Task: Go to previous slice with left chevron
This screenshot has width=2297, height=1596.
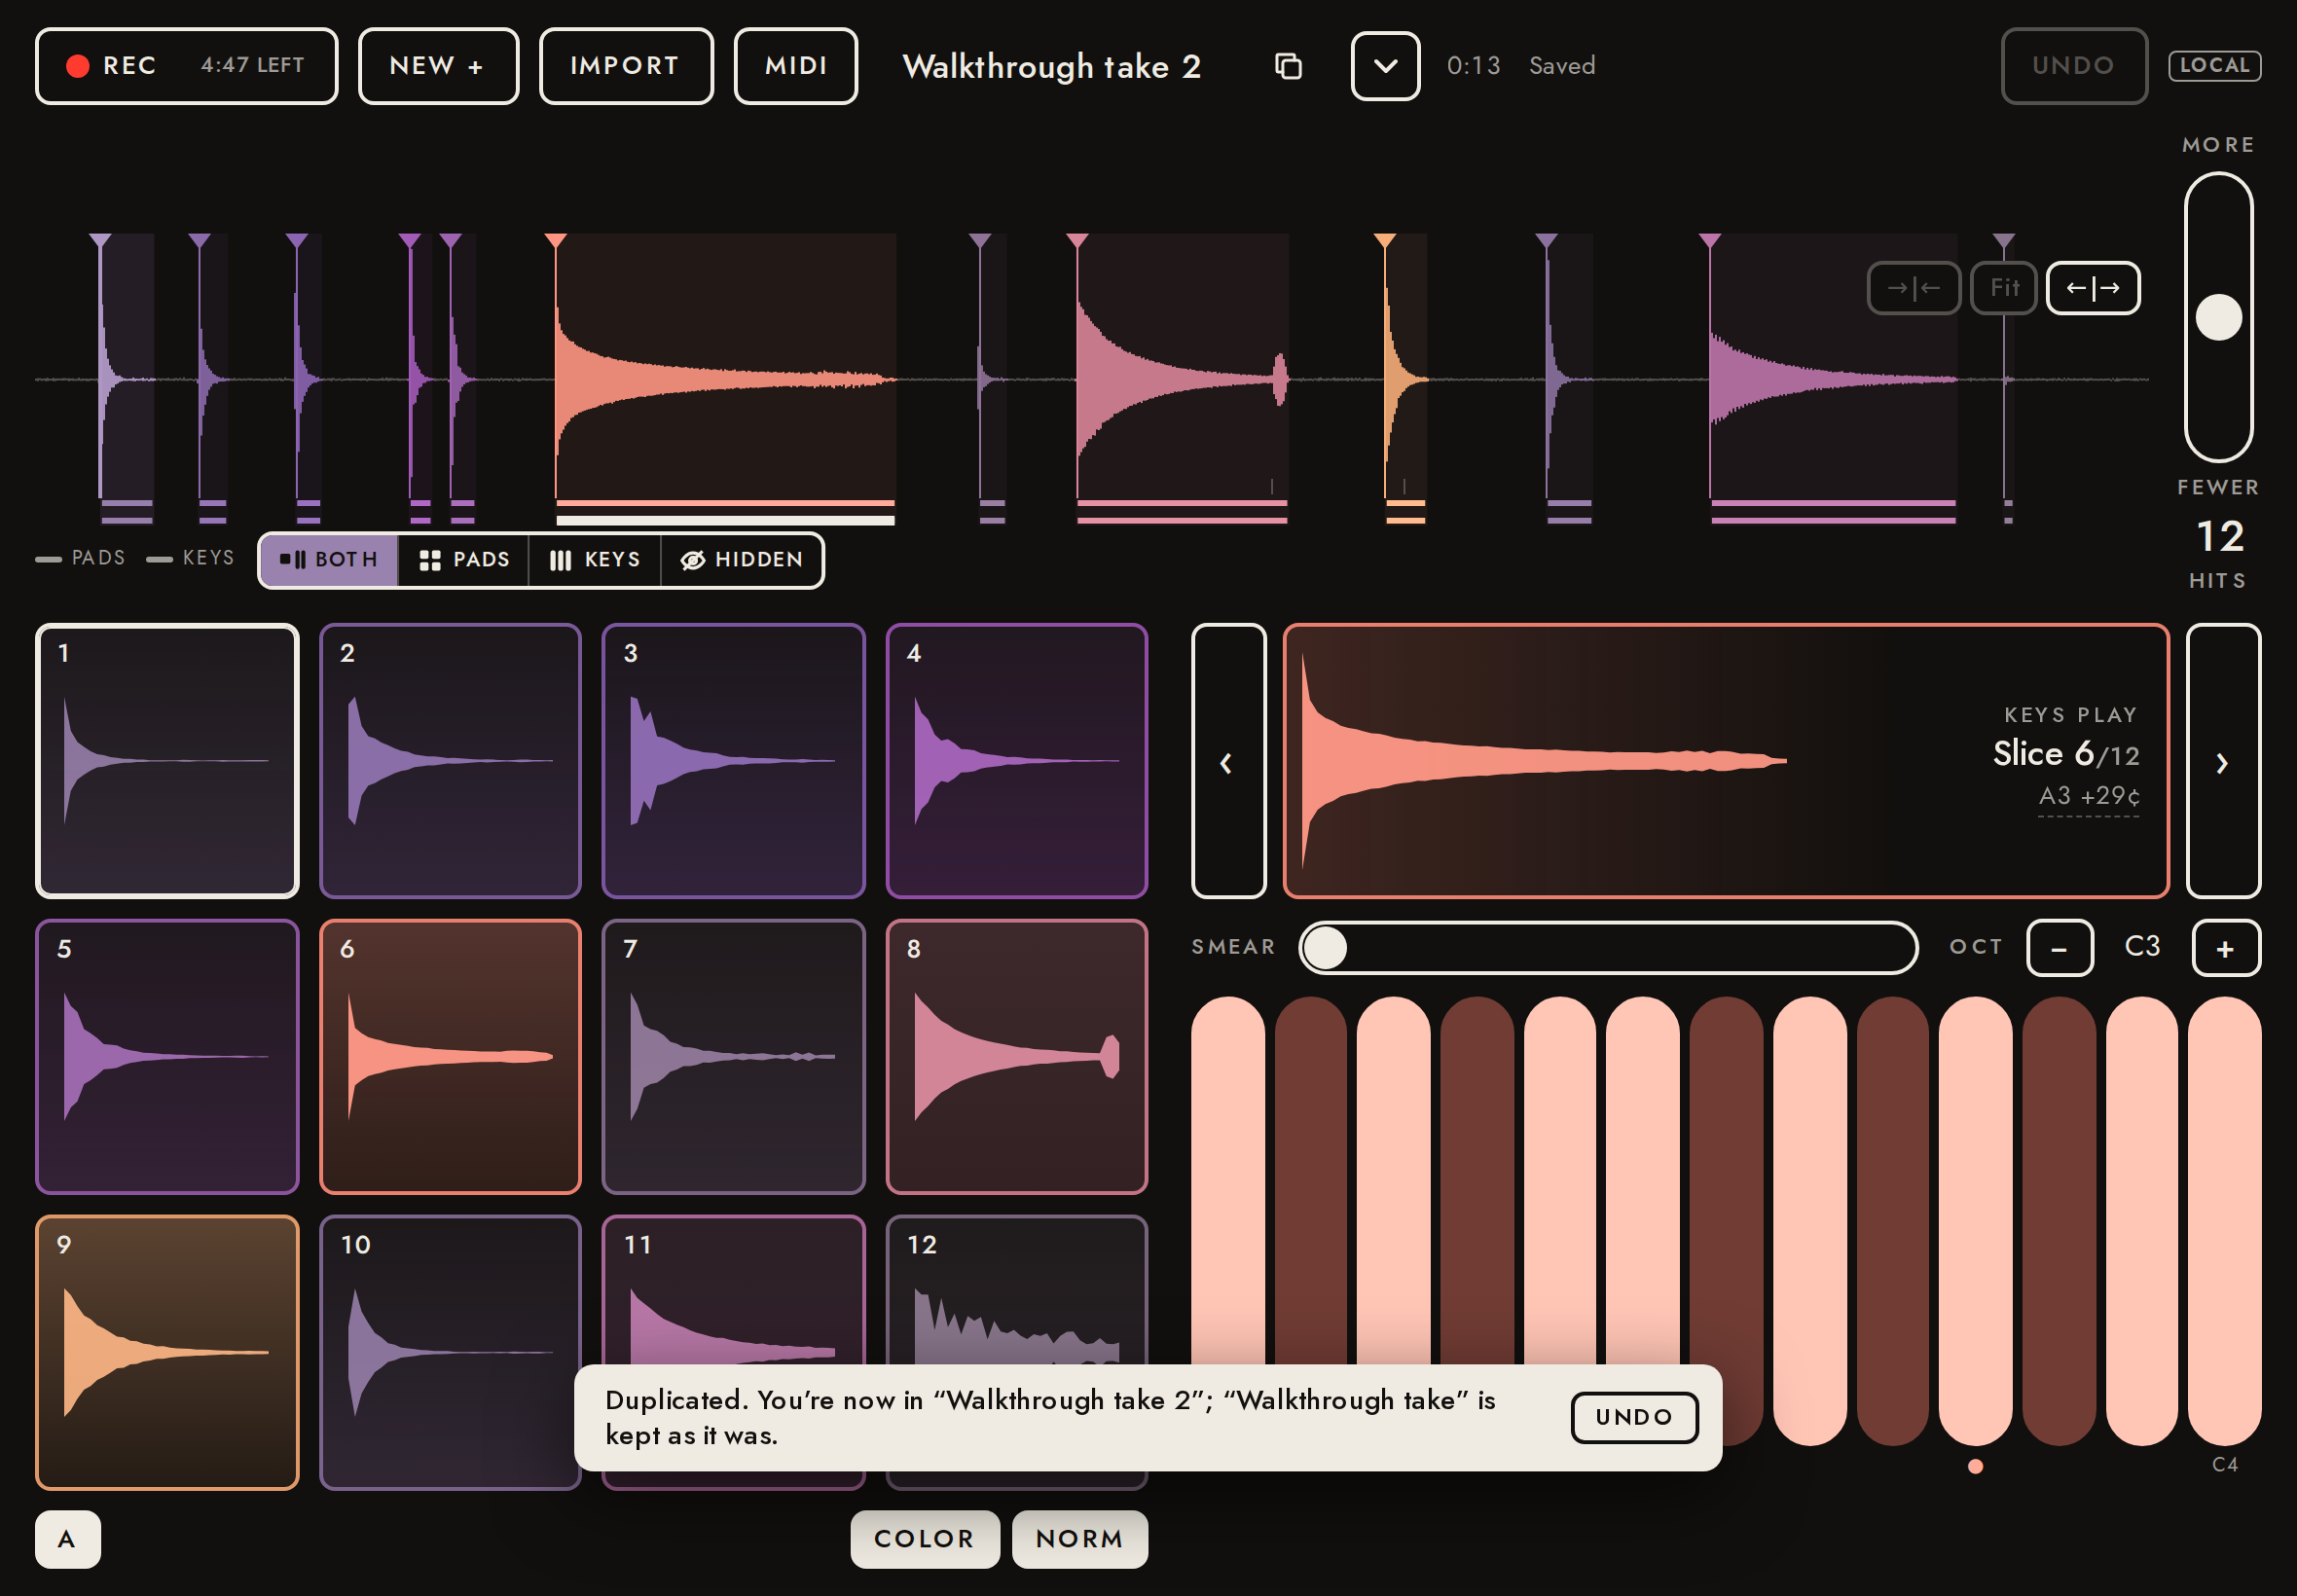Action: (1229, 761)
